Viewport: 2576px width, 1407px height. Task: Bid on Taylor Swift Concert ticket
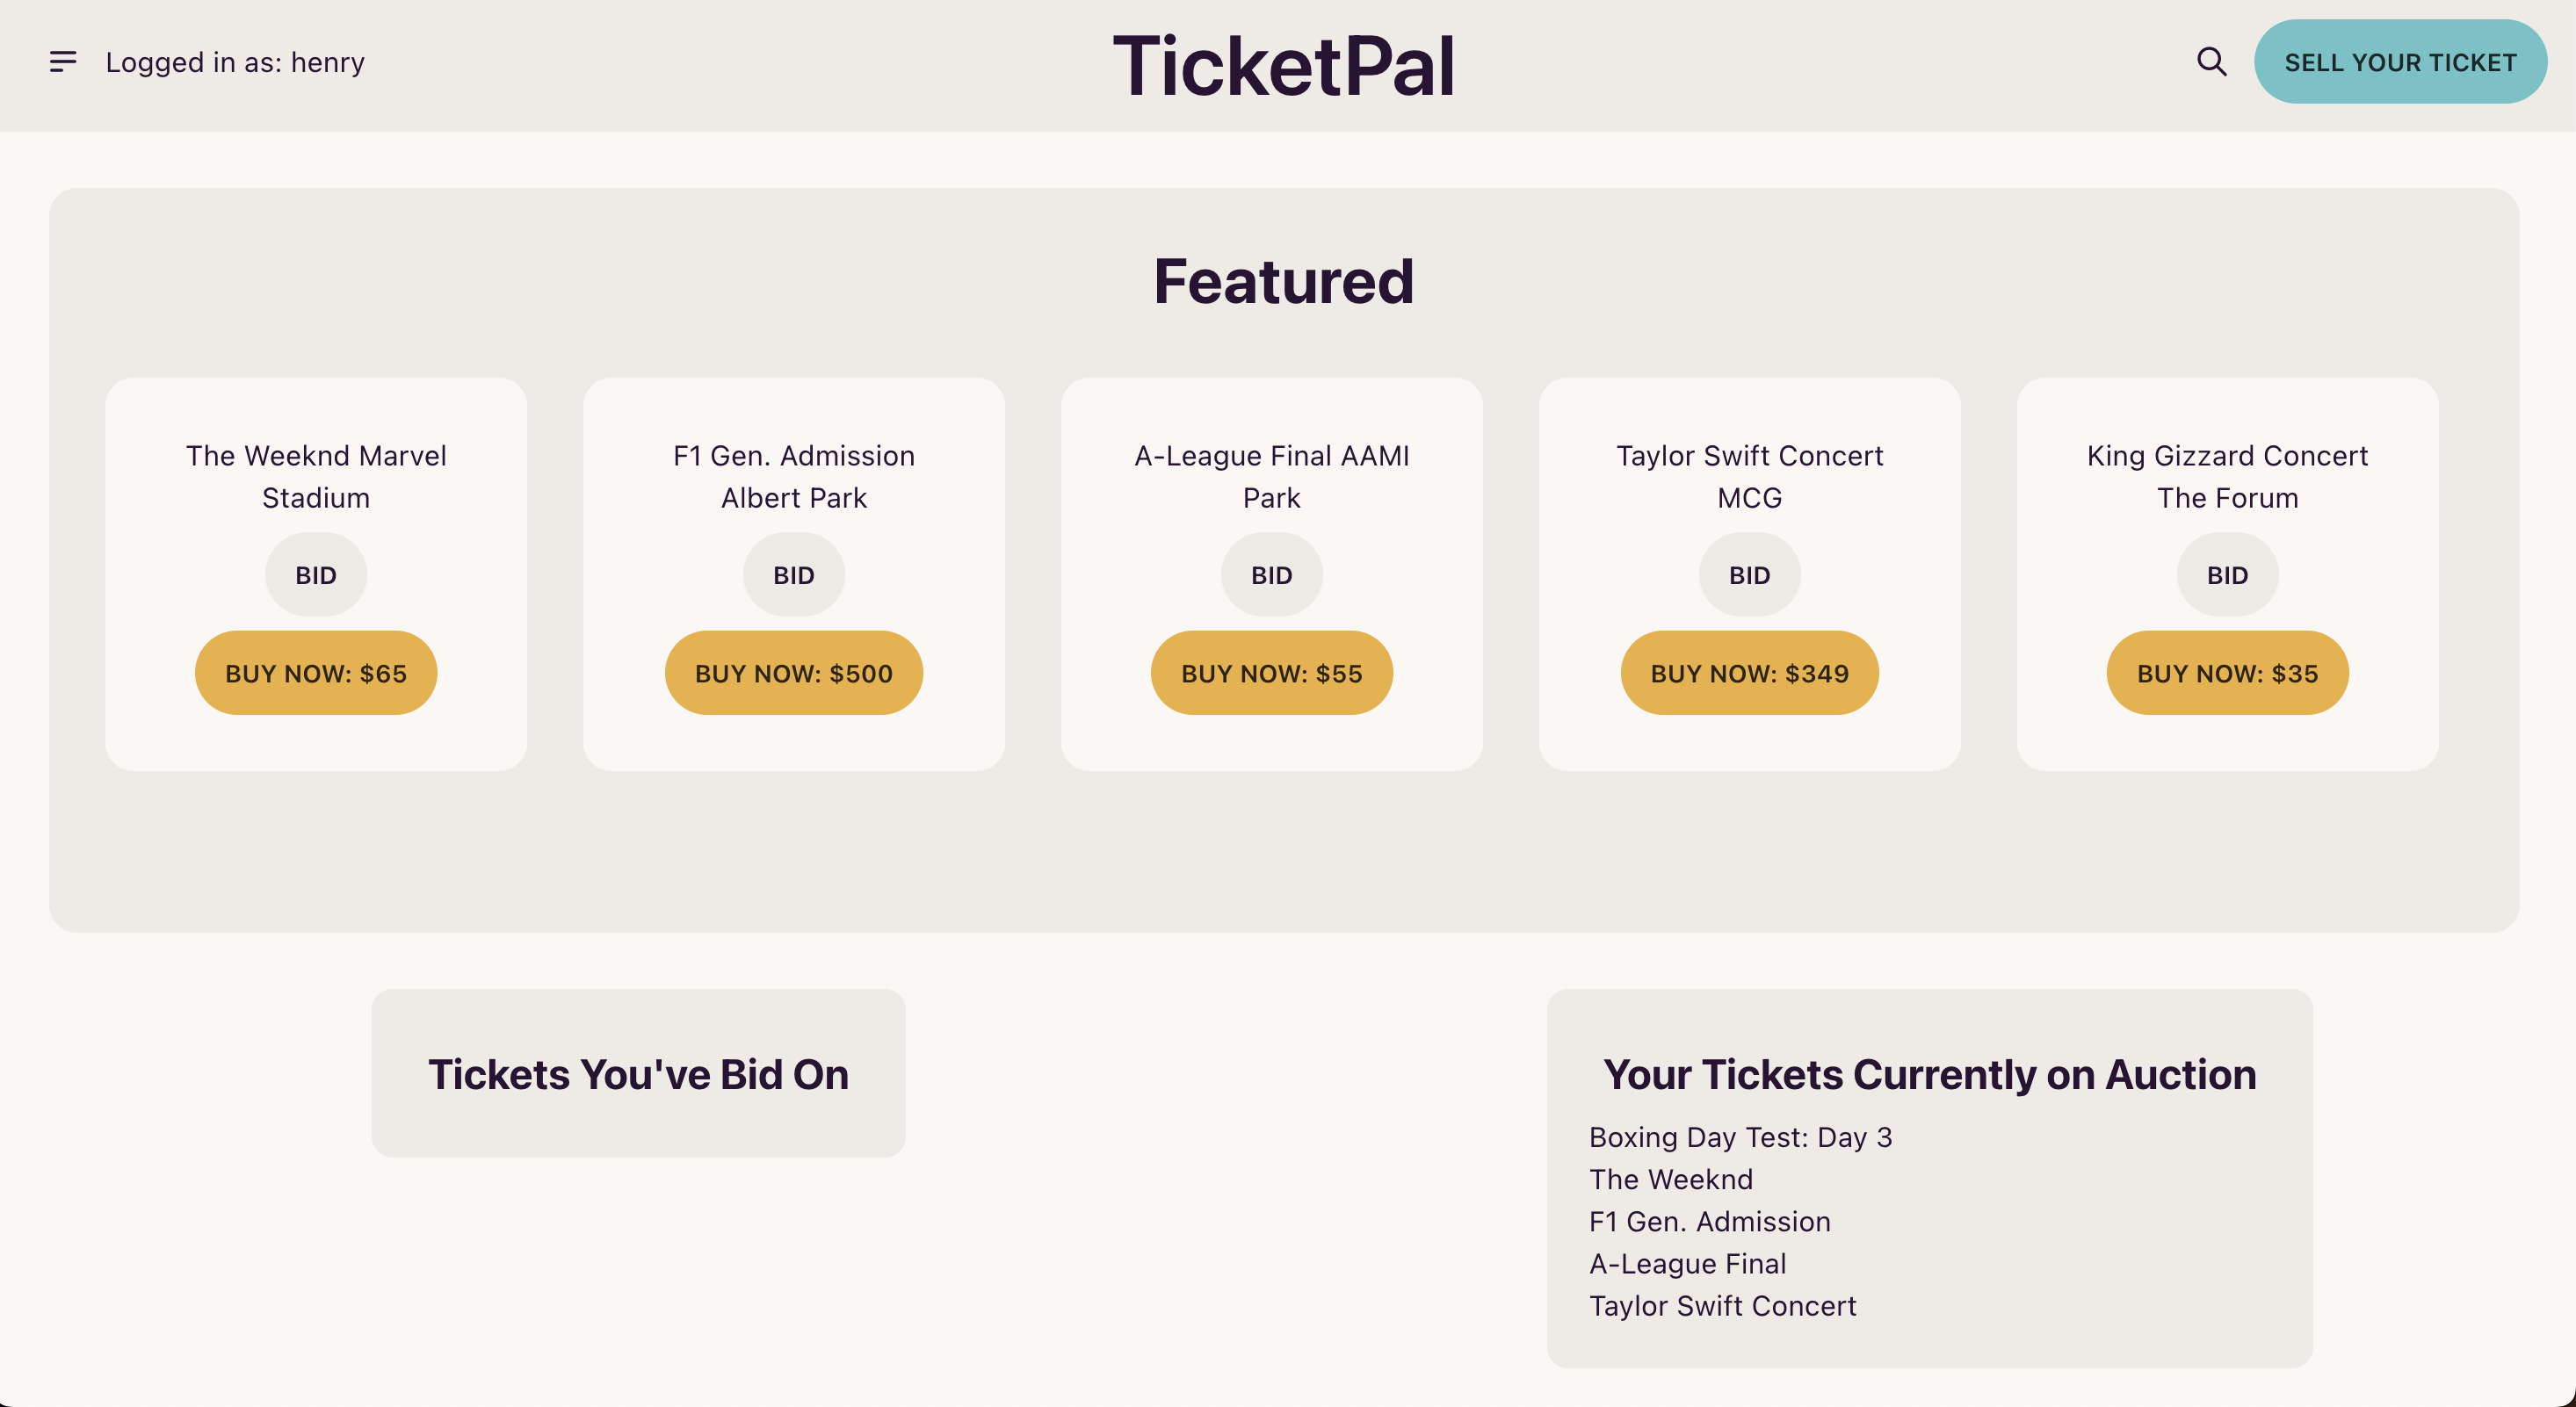coord(1750,575)
